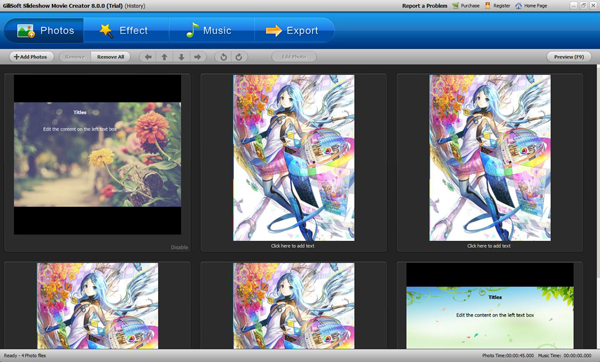Open the Music tab

(x=212, y=30)
